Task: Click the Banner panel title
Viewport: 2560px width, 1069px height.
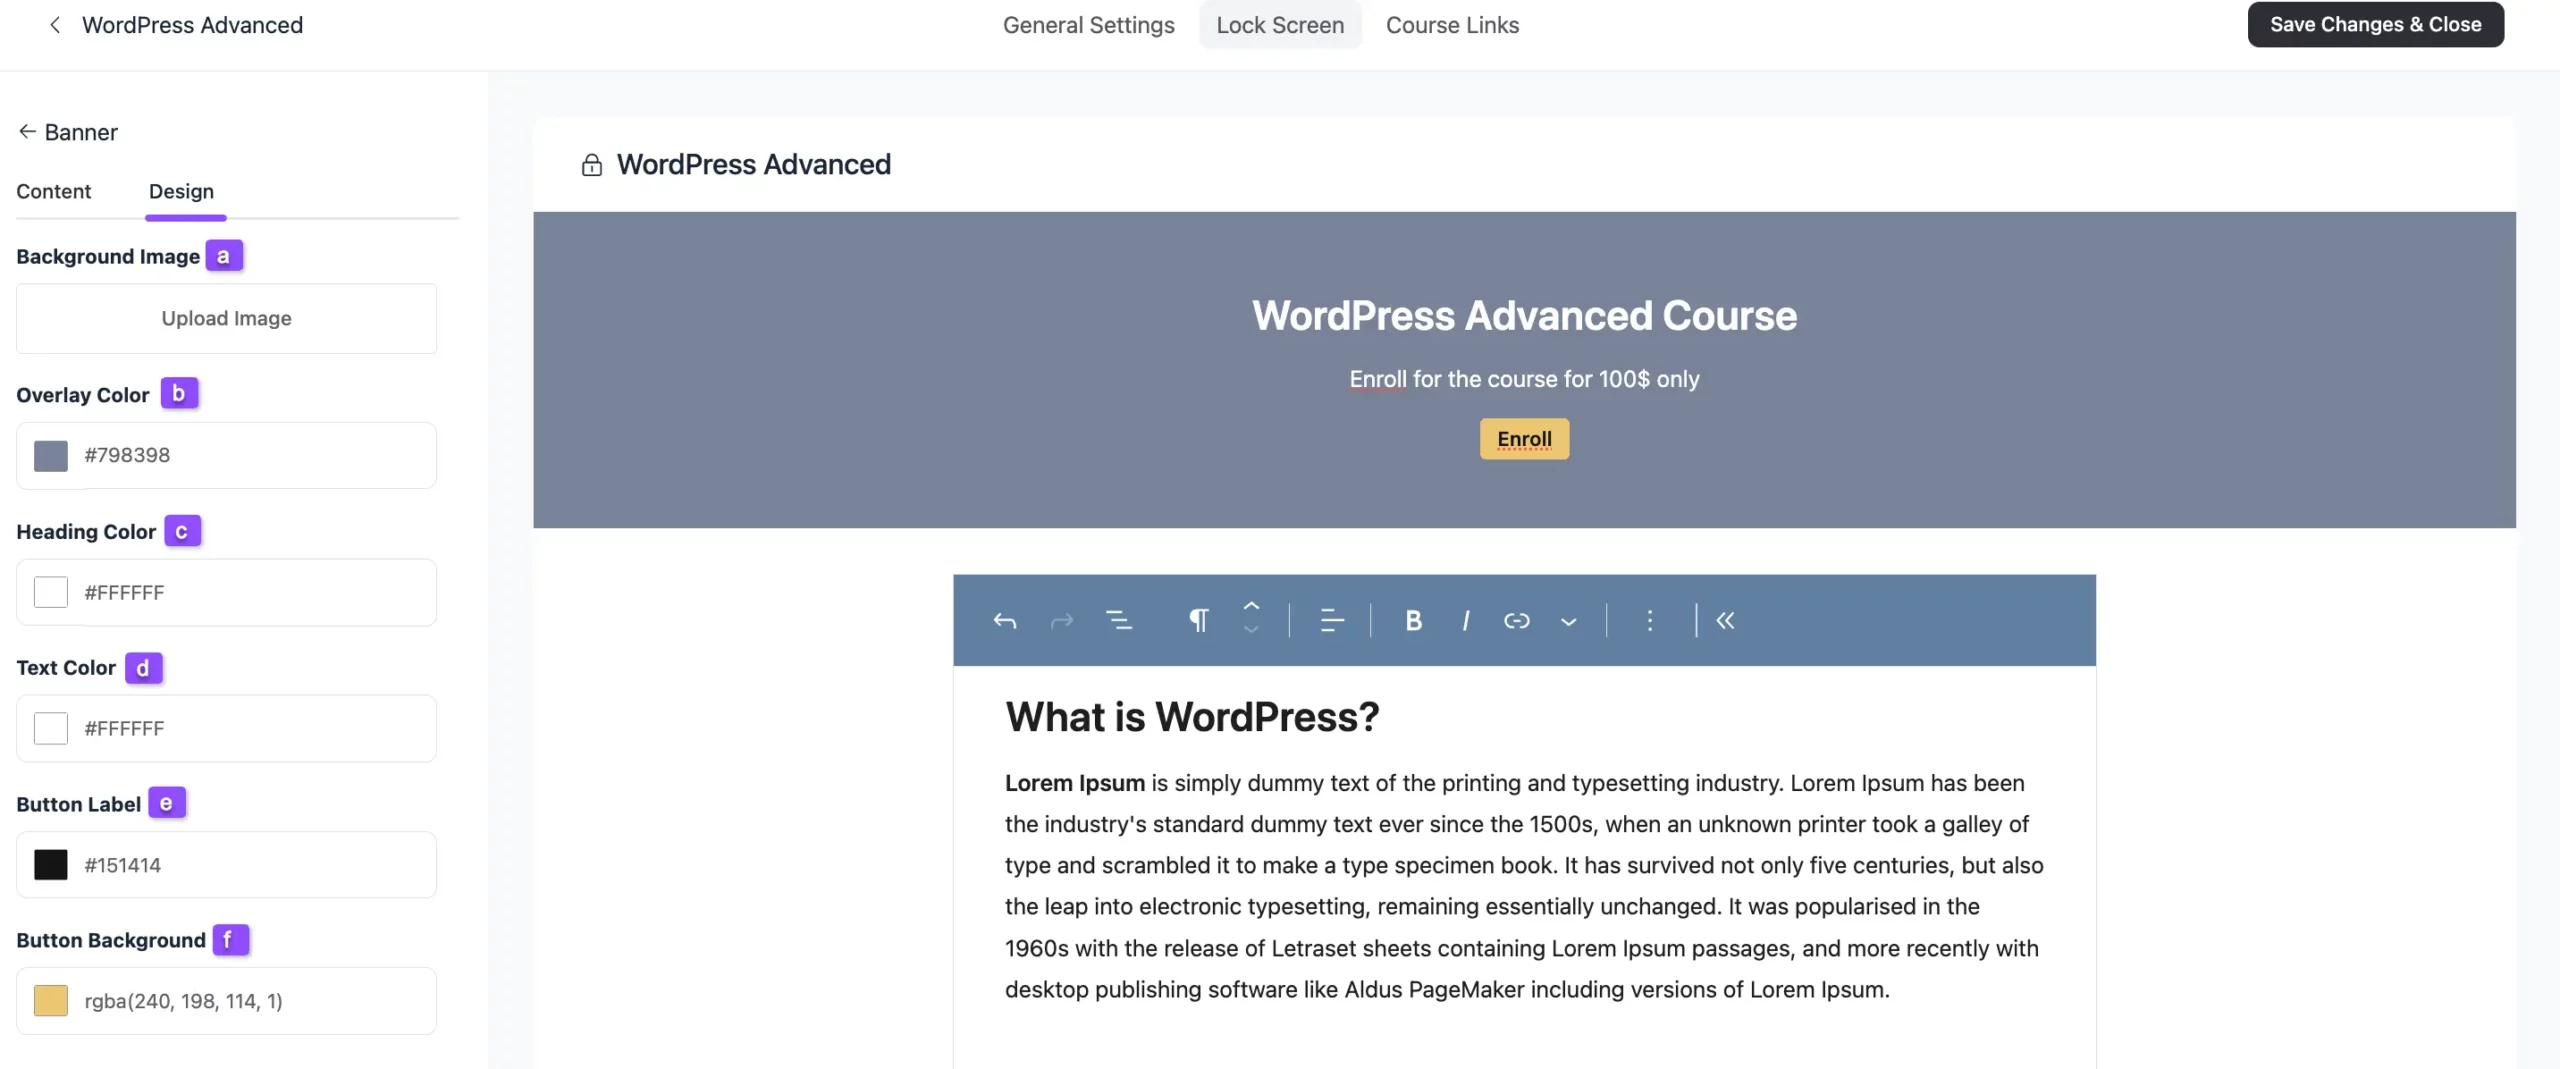Action: [x=81, y=132]
